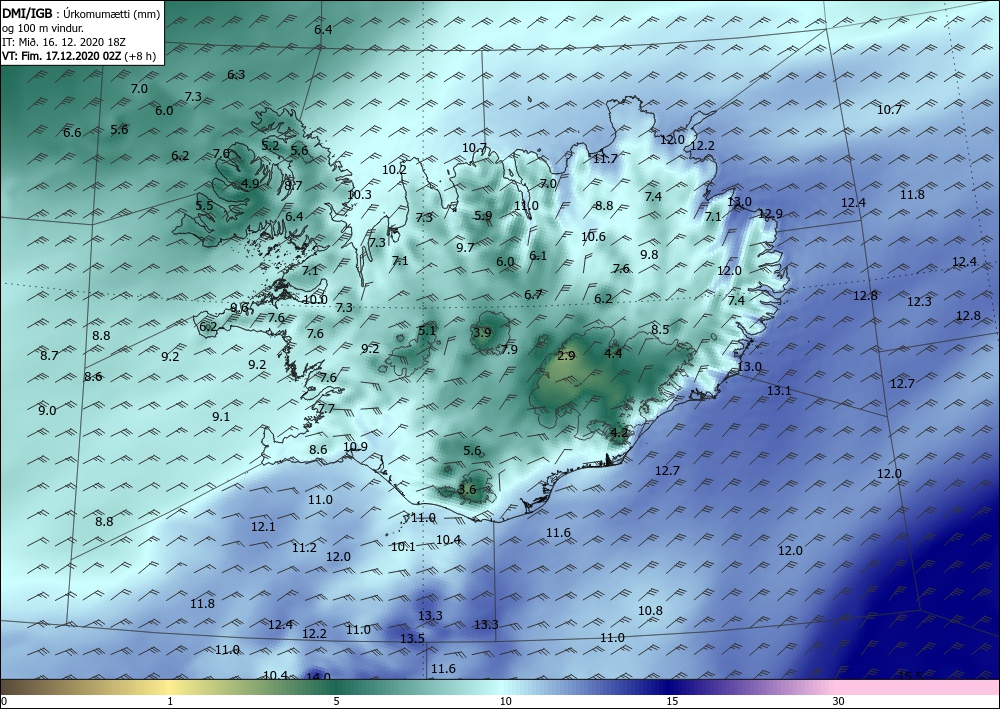Click the minimum value '2.9' over the glacier

[566, 356]
